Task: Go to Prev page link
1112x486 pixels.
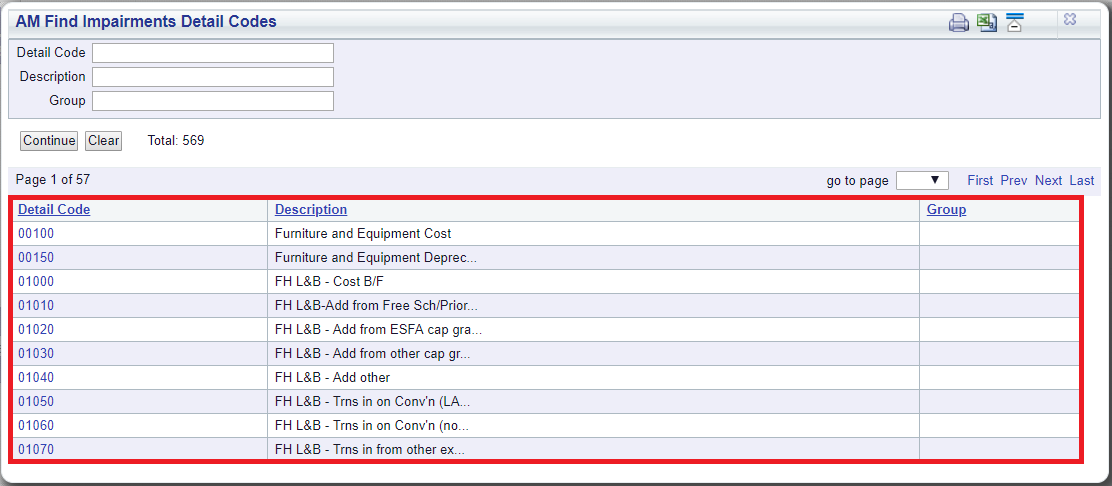Action: pyautogui.click(x=1014, y=180)
